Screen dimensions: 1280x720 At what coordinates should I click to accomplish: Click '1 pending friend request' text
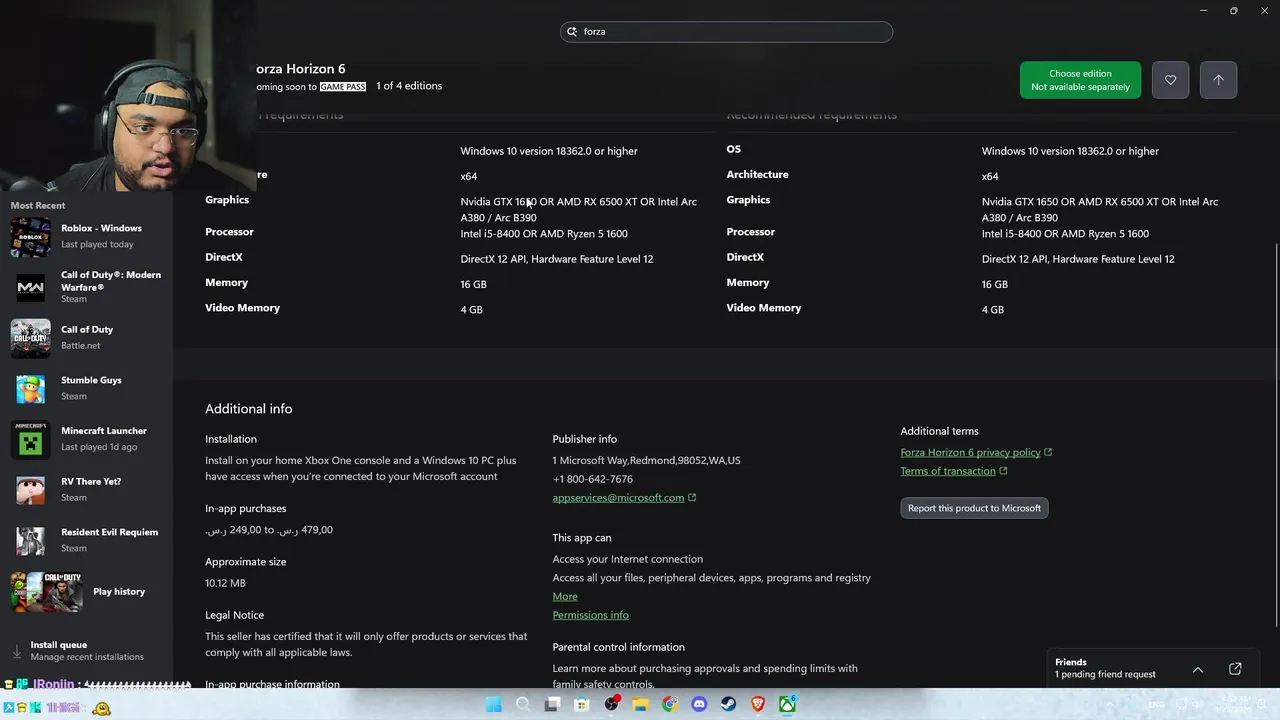(x=1105, y=674)
